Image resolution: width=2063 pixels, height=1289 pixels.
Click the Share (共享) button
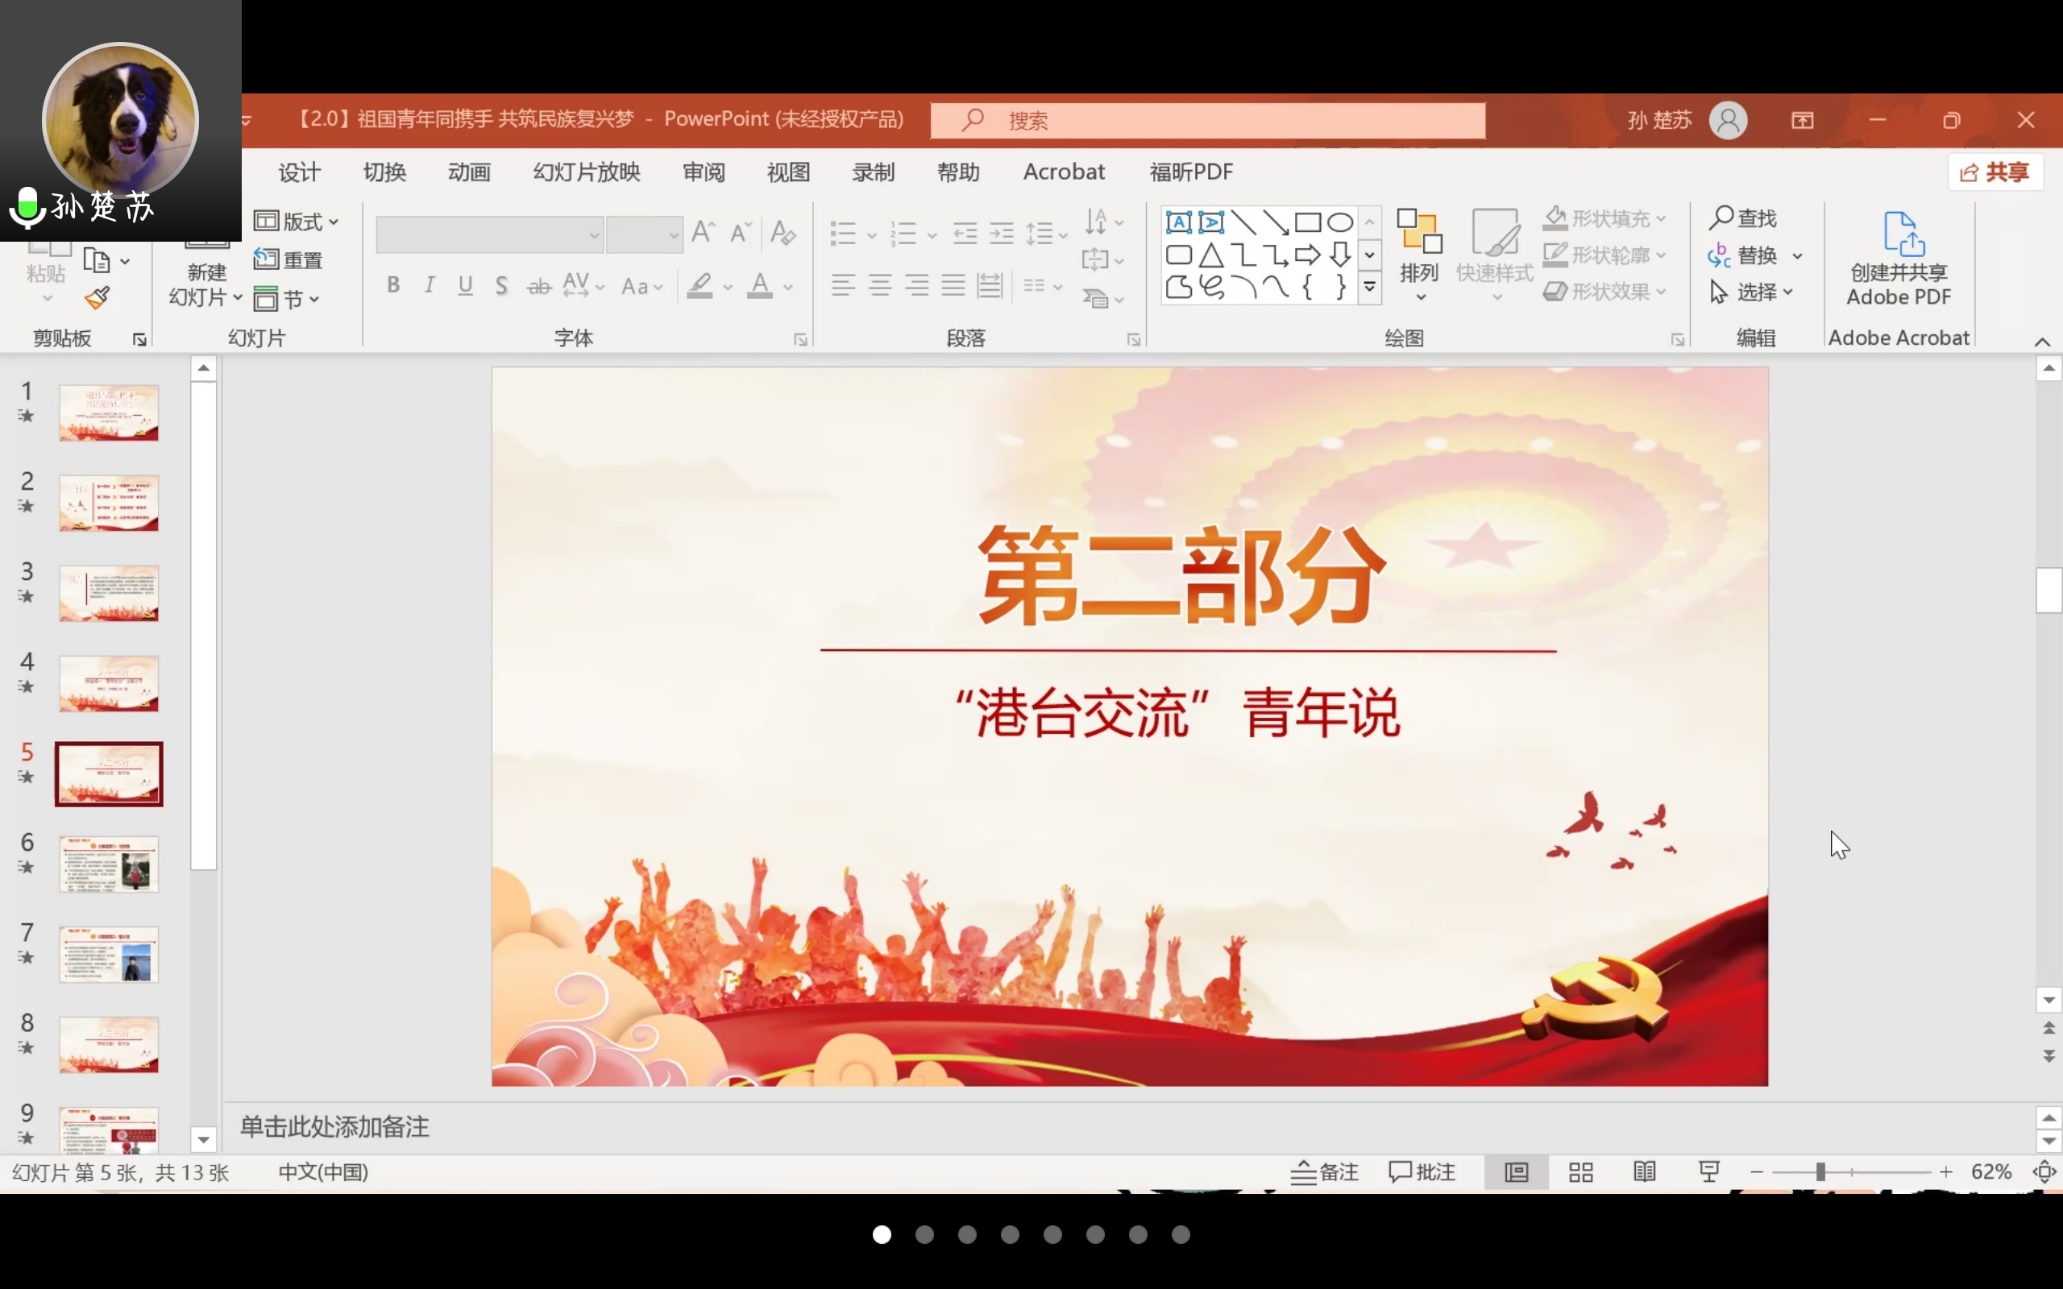[x=1995, y=172]
